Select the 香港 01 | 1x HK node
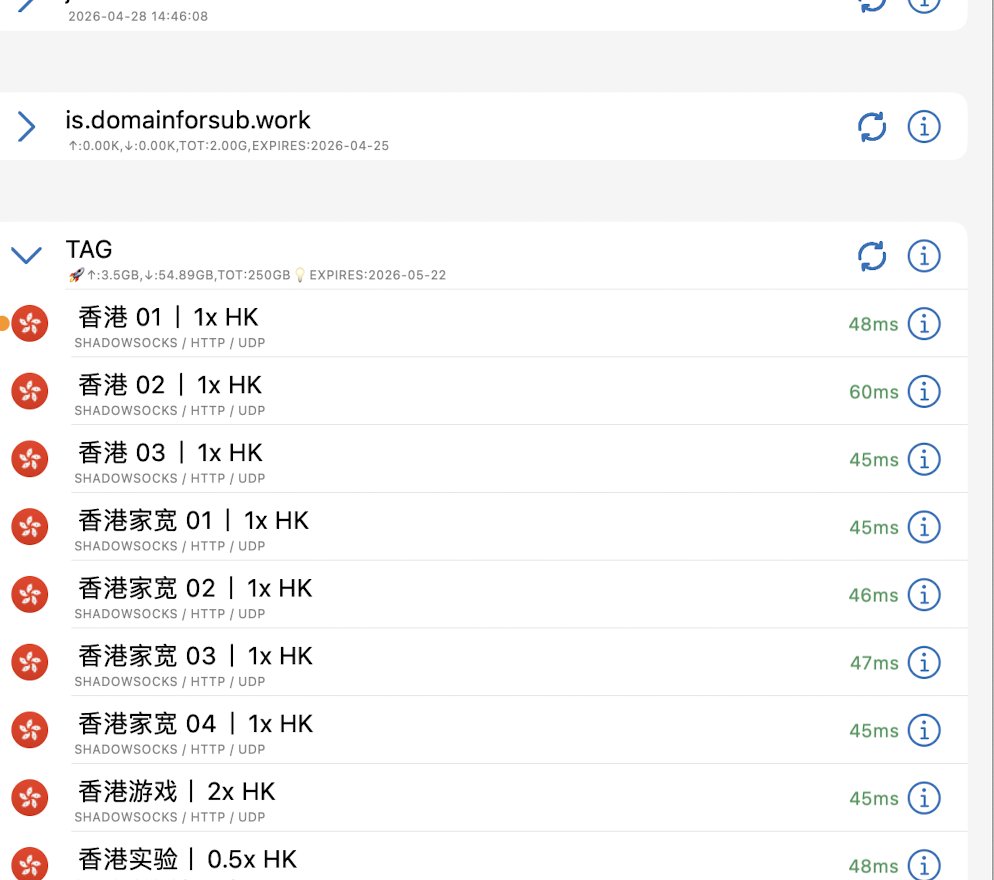The image size is (994, 880). pyautogui.click(x=484, y=323)
